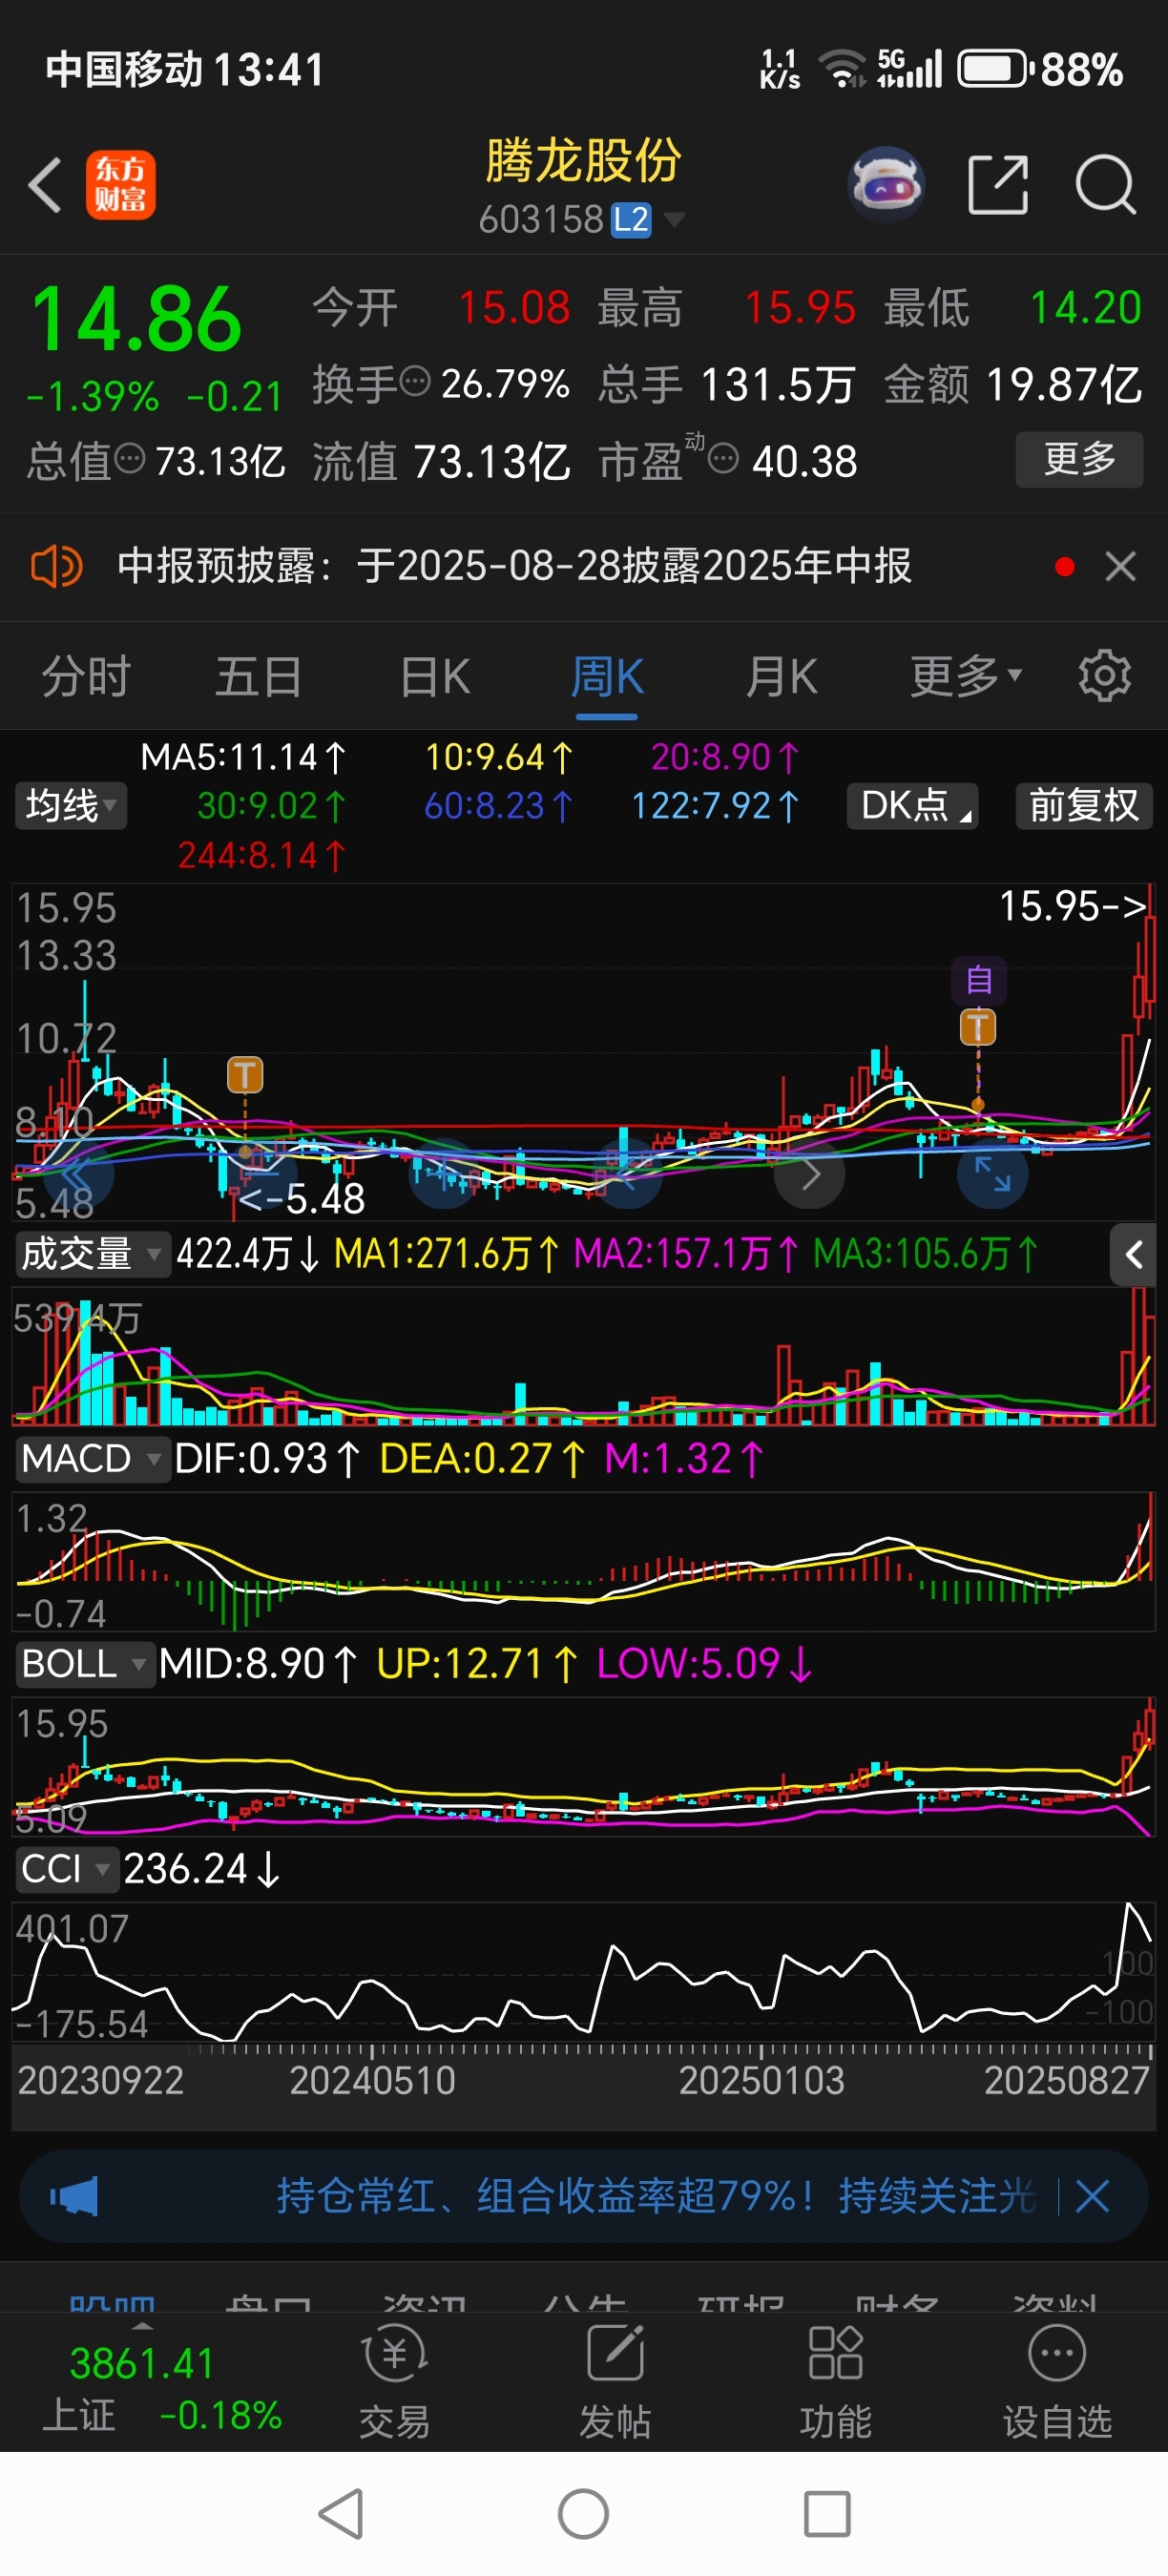
Task: Open 中报预披露 announcement text
Action: pyautogui.click(x=514, y=566)
